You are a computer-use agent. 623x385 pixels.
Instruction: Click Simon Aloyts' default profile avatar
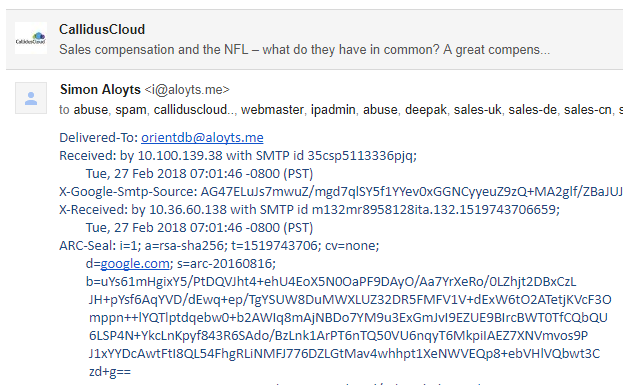click(x=31, y=98)
